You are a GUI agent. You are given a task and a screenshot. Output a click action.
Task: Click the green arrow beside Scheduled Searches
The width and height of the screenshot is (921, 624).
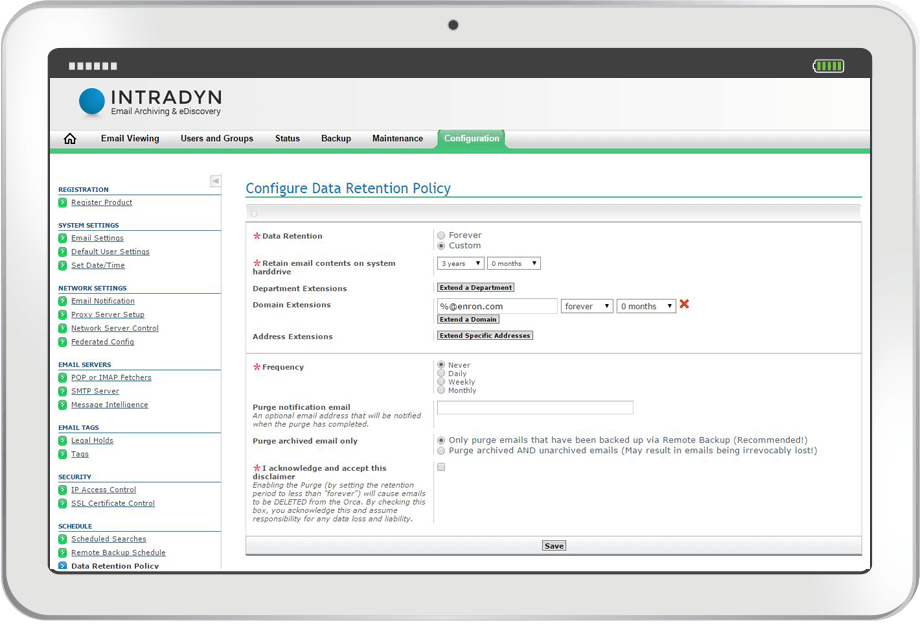(x=65, y=539)
